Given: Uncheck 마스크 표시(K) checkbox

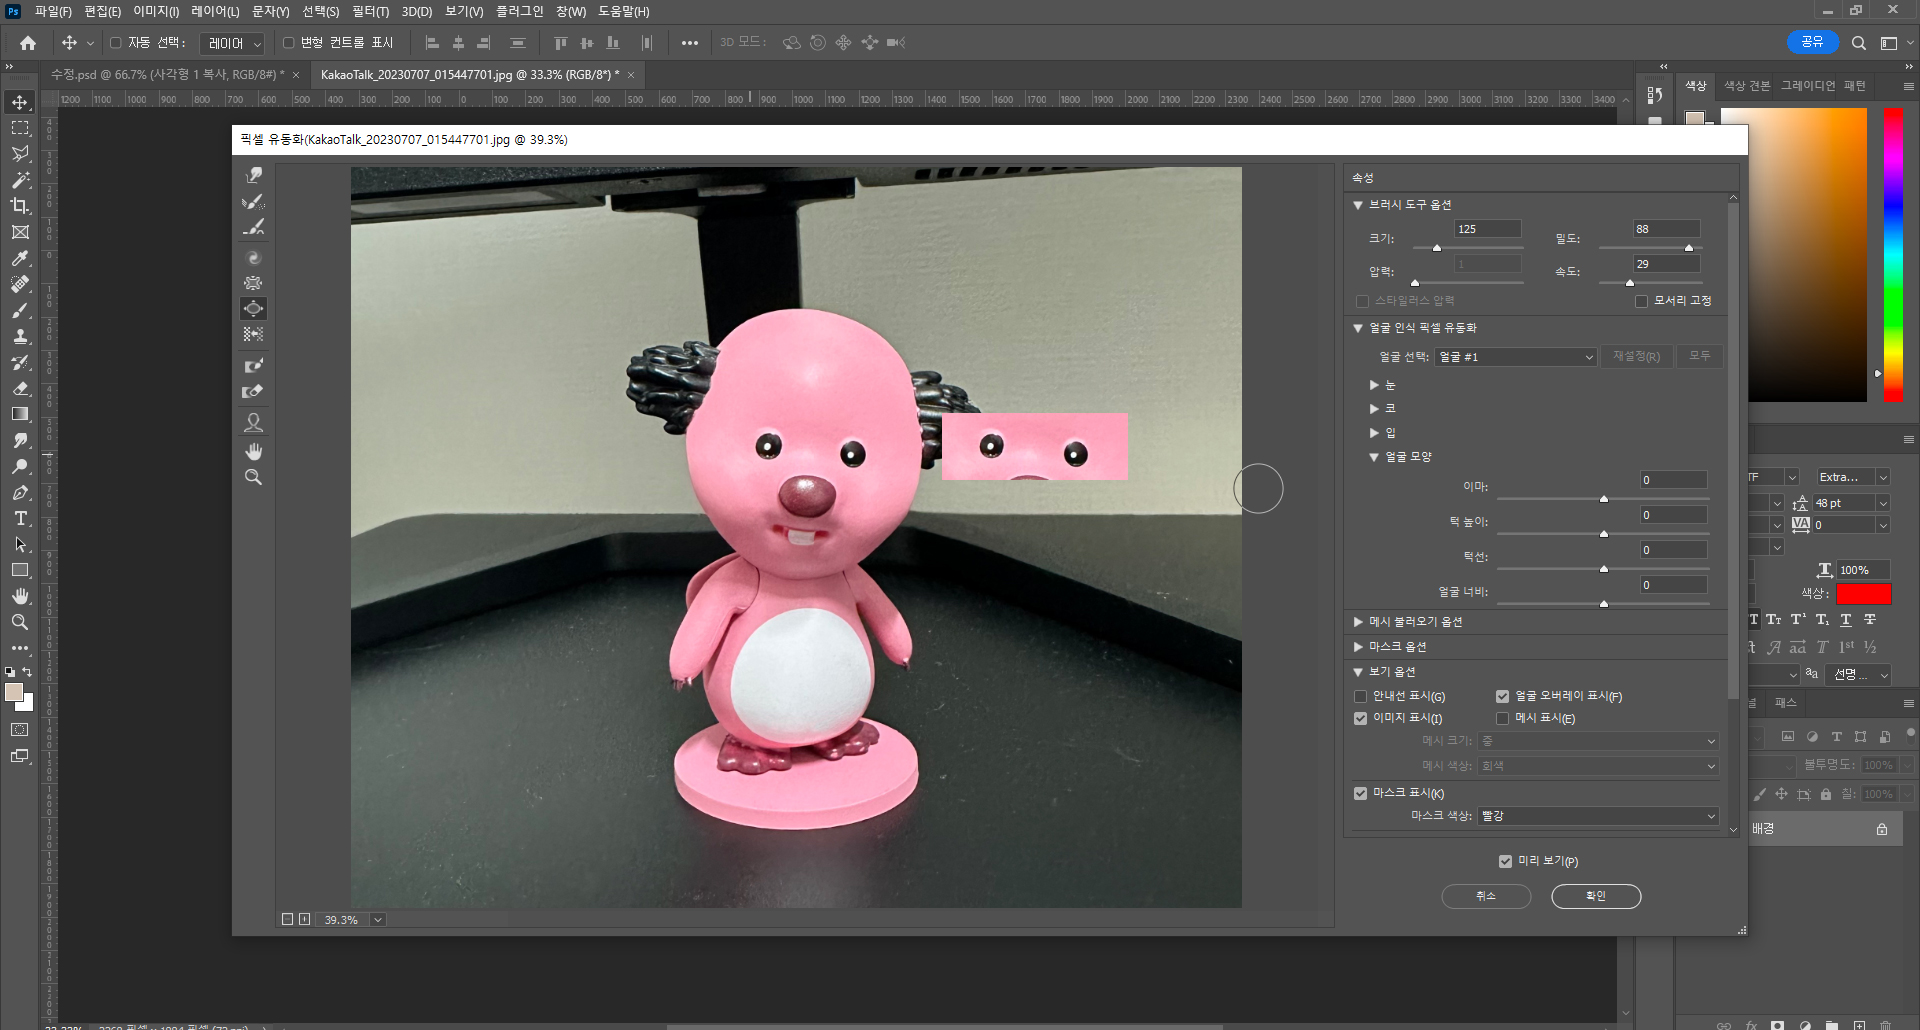Looking at the screenshot, I should [1360, 793].
